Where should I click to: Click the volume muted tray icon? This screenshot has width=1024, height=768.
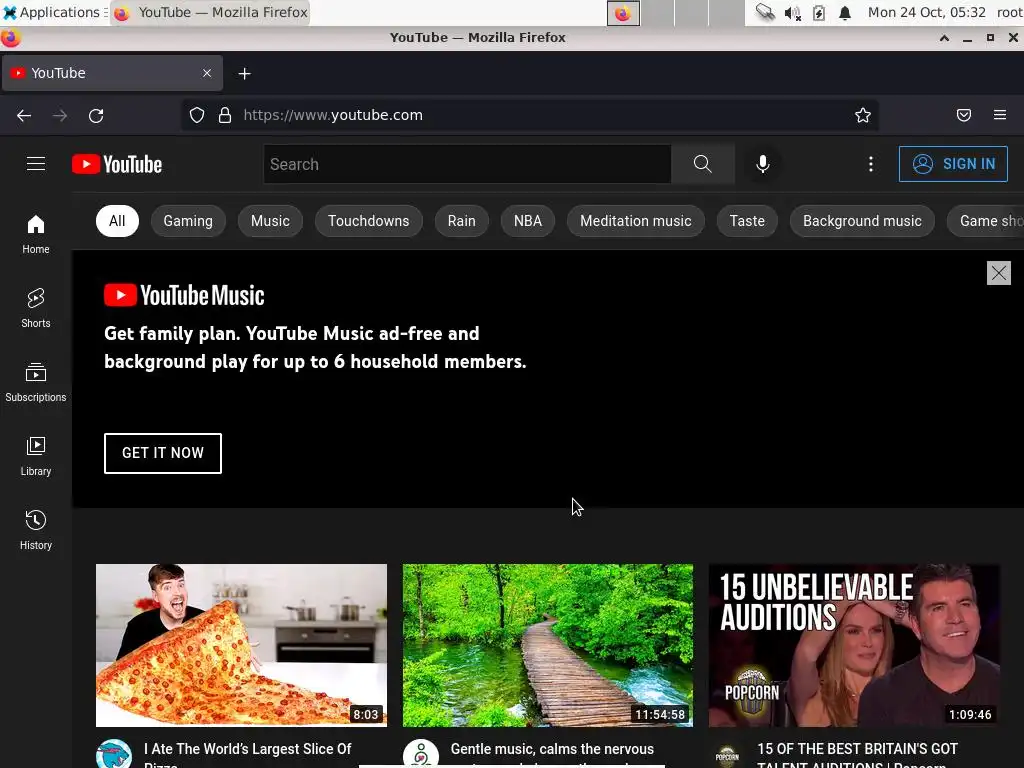click(x=792, y=13)
